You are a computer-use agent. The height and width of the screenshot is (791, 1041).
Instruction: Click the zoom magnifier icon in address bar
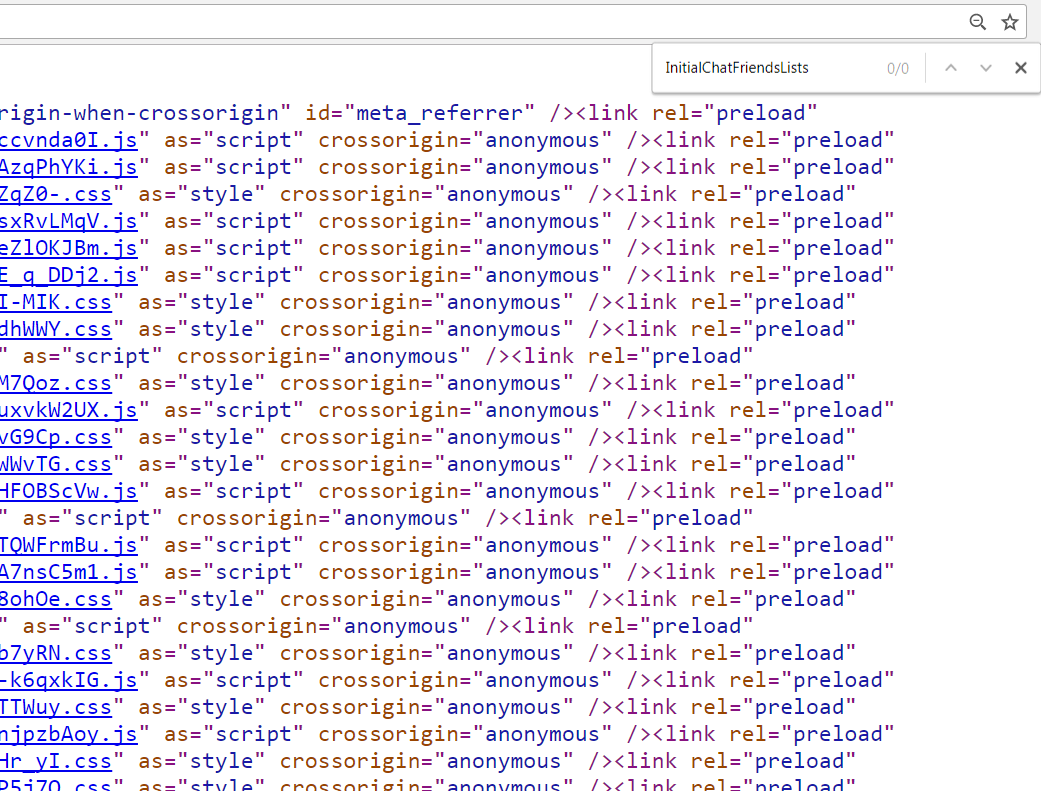(x=977, y=22)
